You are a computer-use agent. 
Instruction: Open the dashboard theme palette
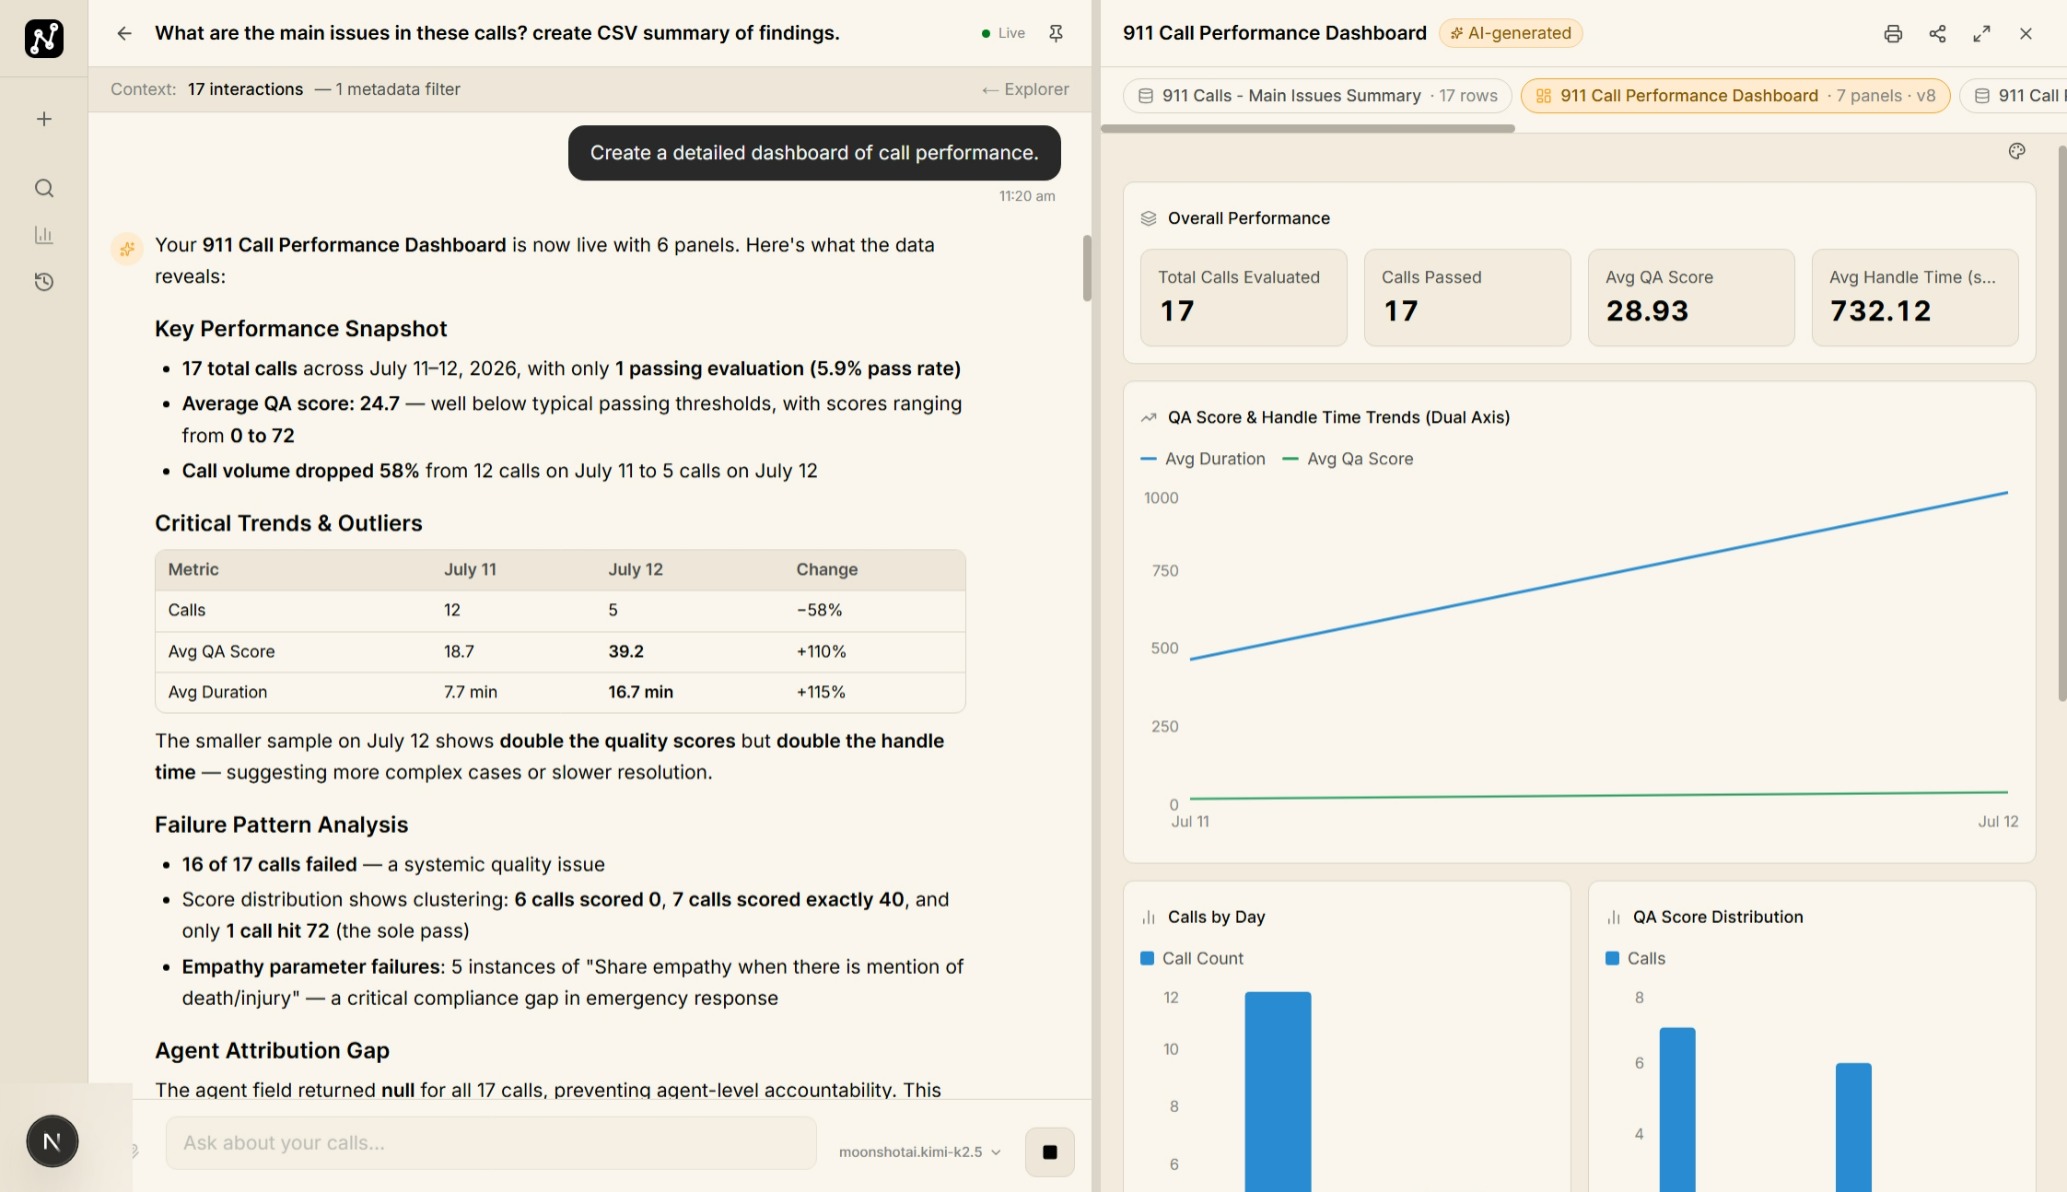(2017, 151)
